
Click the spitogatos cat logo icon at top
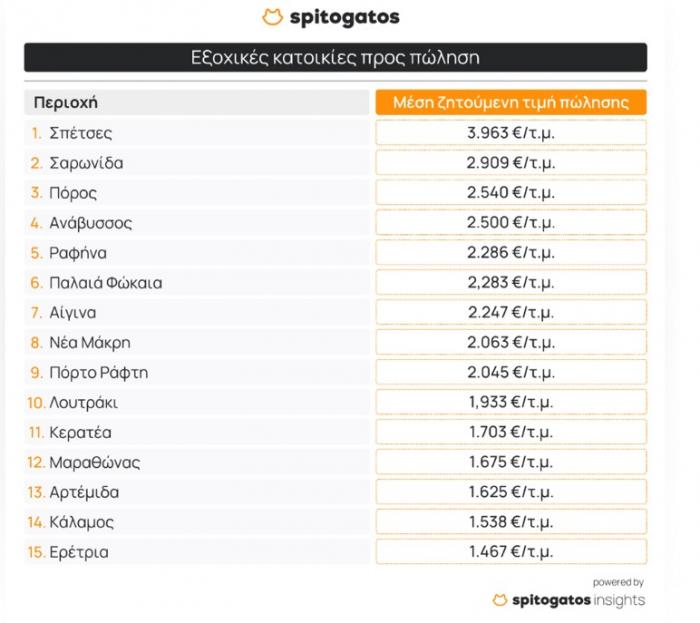[x=272, y=17]
